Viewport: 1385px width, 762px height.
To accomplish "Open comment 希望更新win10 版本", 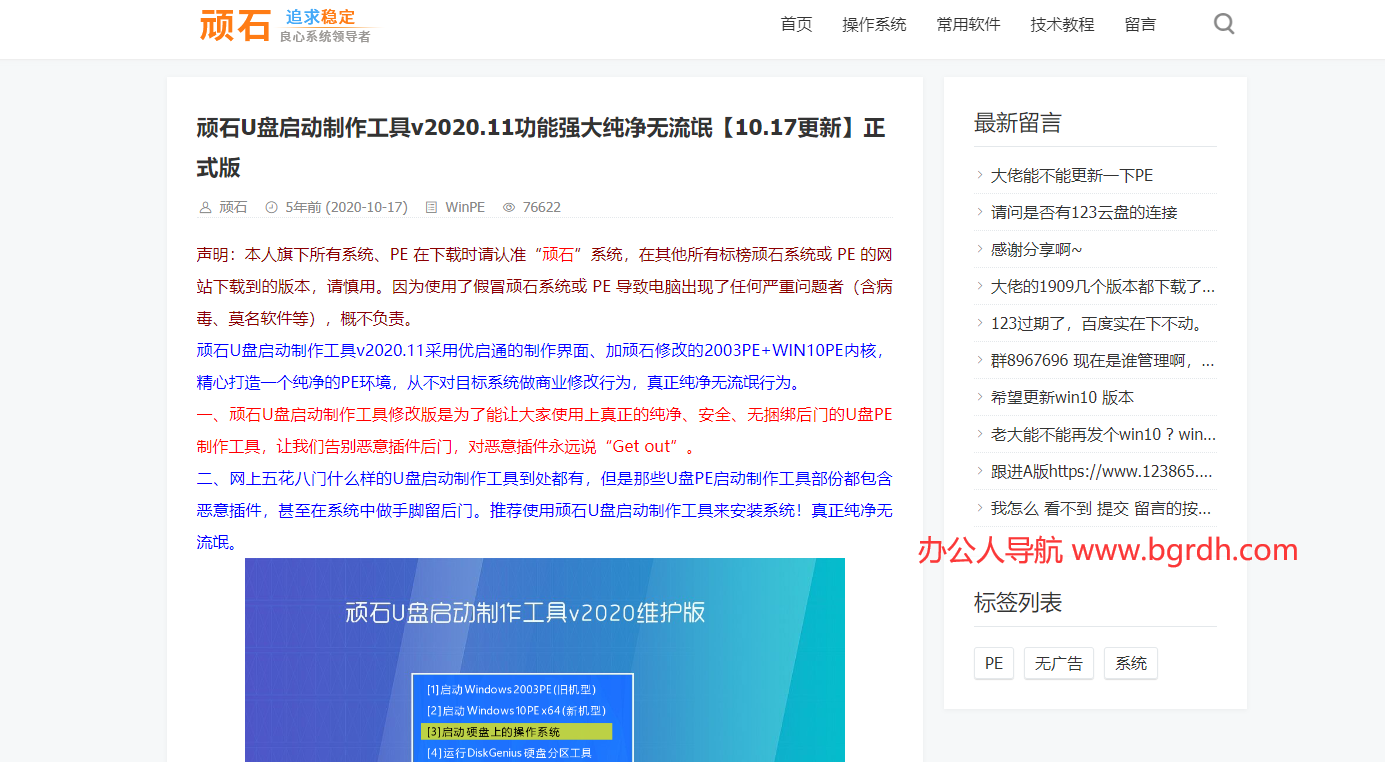I will pos(1062,397).
